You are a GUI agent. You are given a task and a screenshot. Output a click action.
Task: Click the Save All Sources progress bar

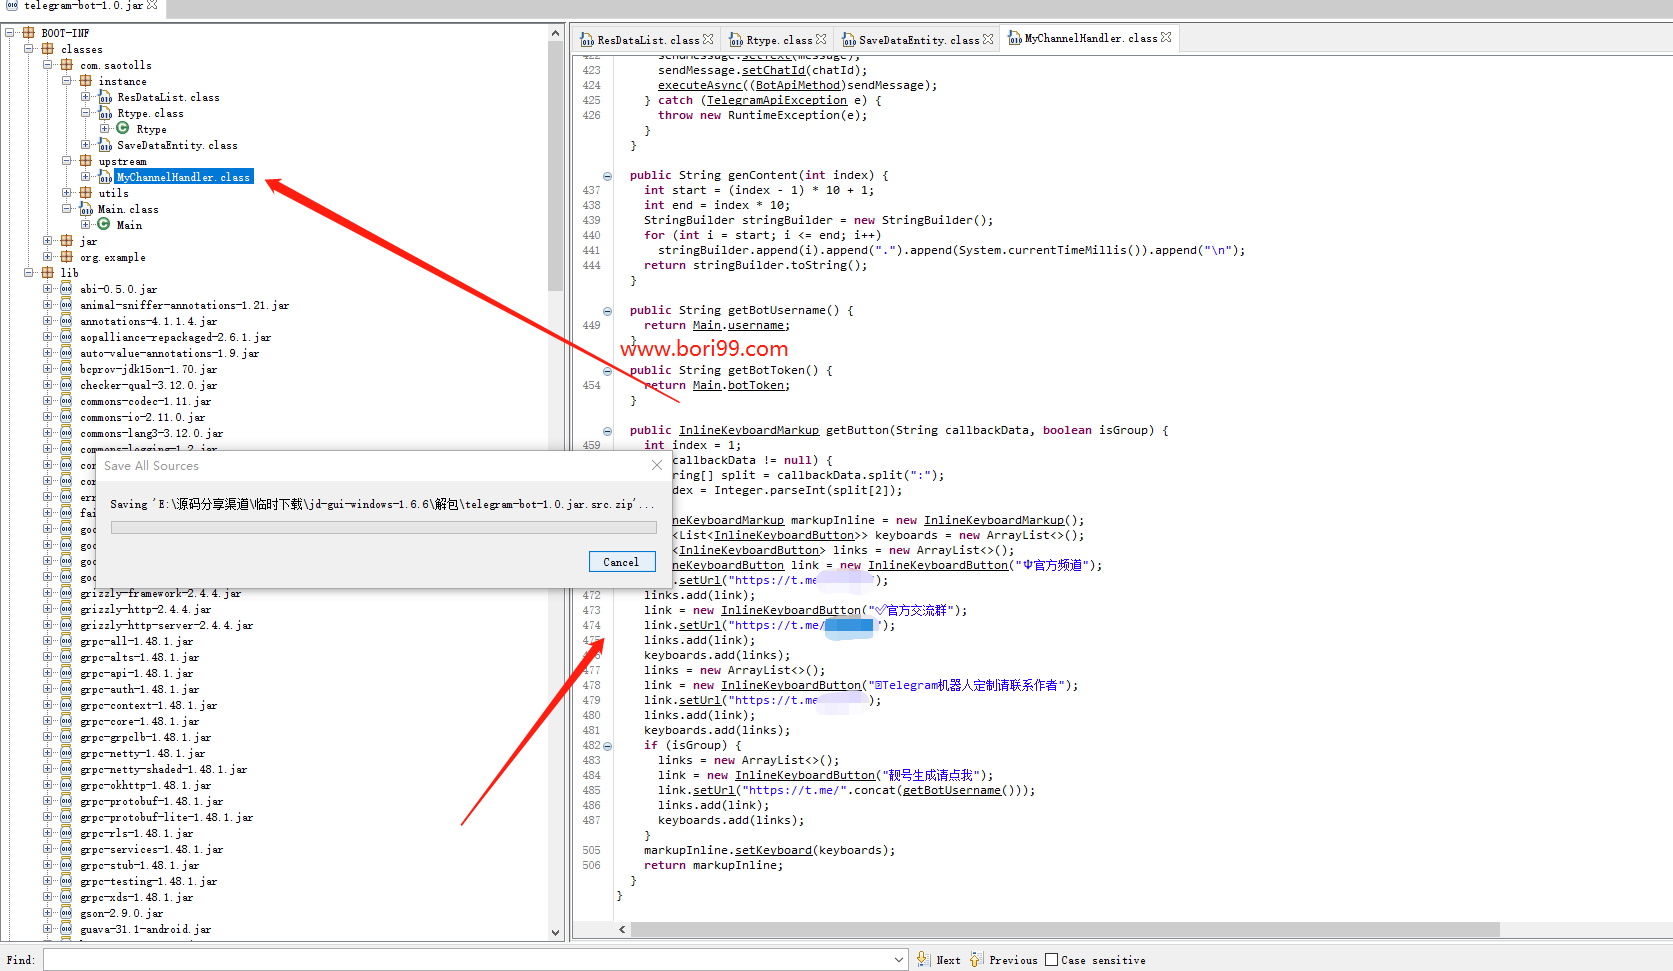pyautogui.click(x=384, y=527)
